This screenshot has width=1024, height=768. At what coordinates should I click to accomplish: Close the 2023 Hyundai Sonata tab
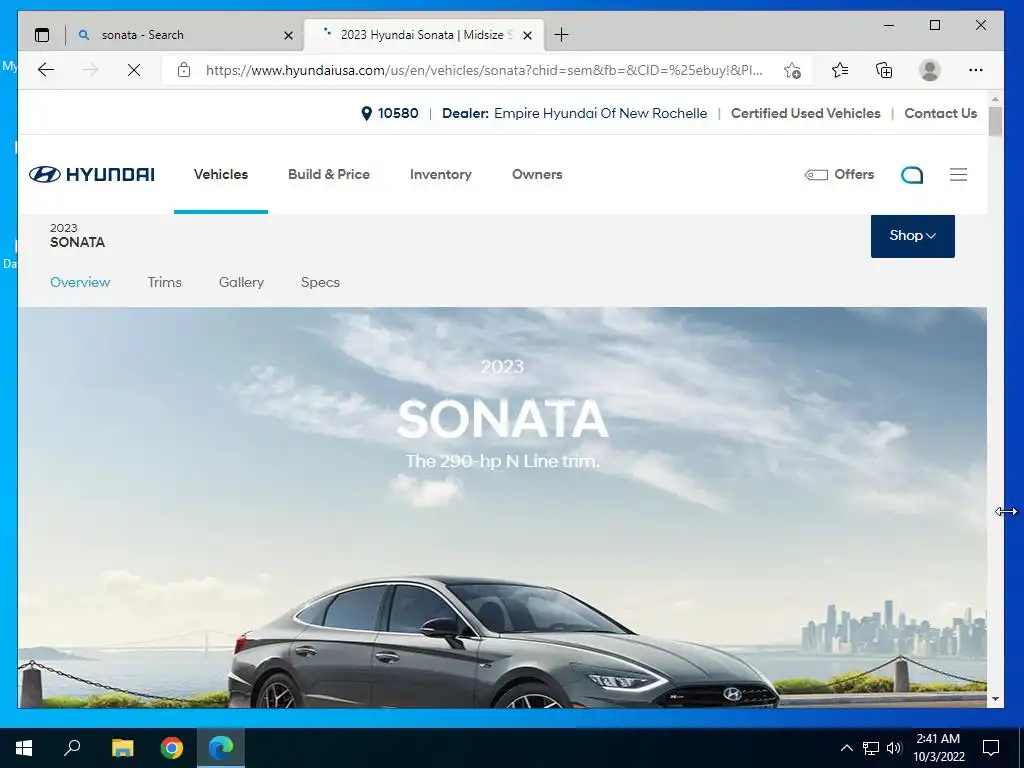pos(528,35)
